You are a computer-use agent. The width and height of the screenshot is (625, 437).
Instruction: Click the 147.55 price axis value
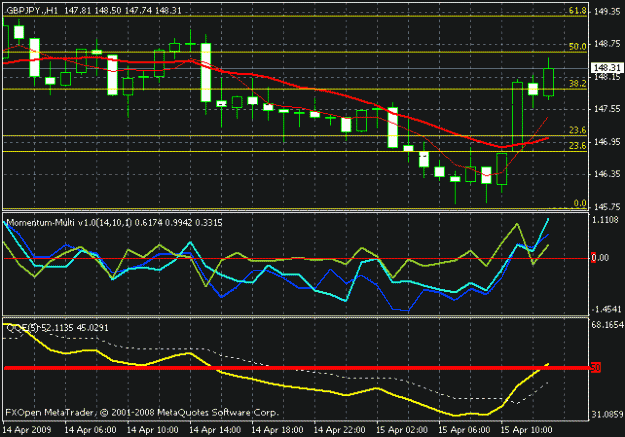(x=607, y=109)
